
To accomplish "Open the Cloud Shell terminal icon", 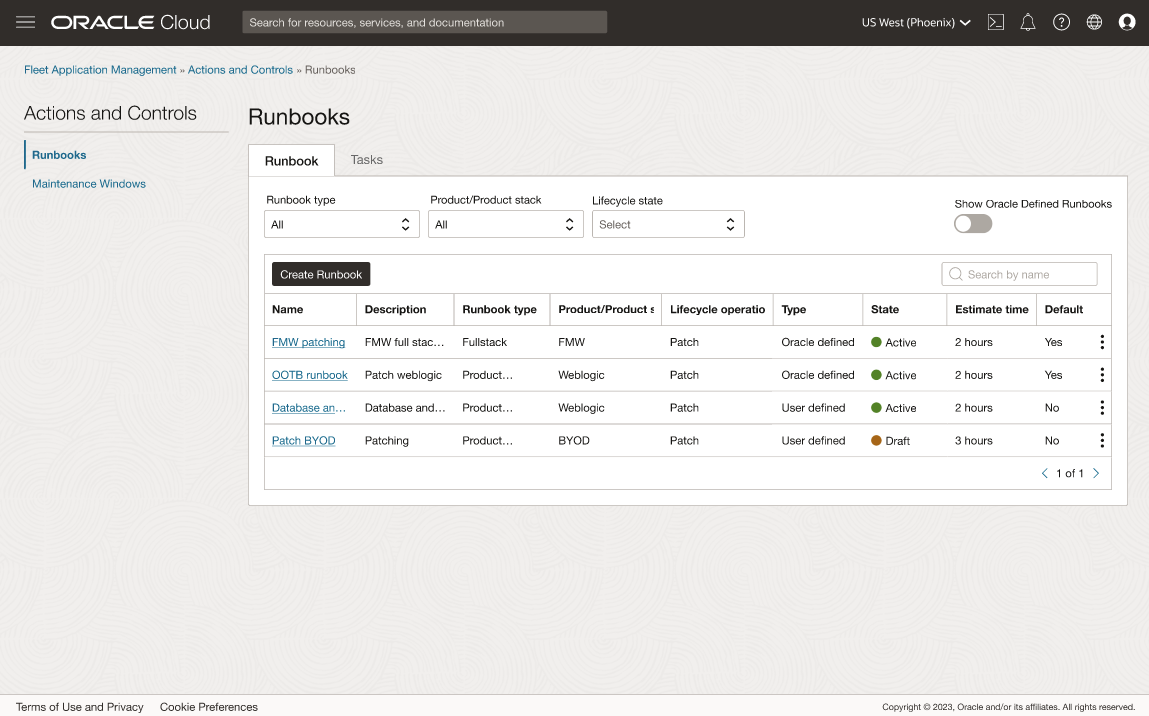I will tap(996, 21).
